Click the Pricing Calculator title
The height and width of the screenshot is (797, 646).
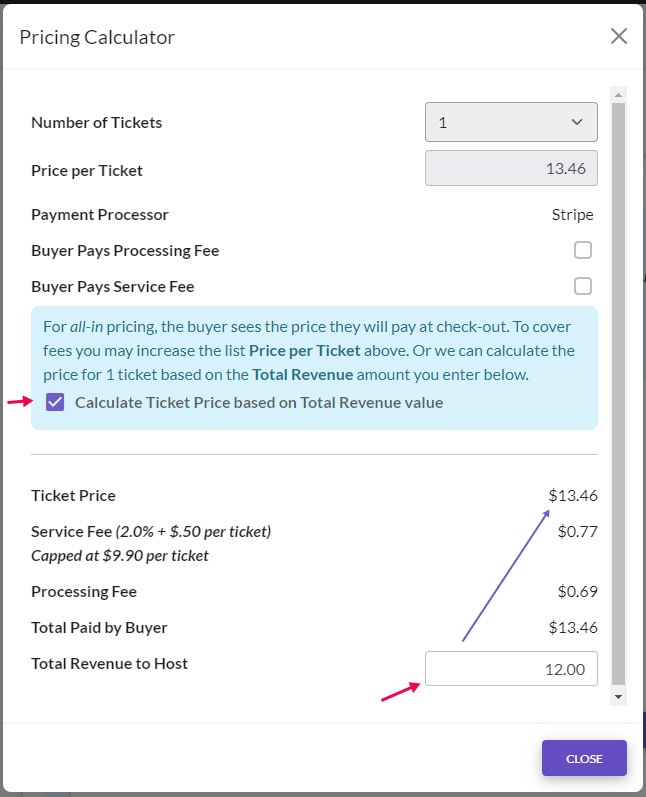click(x=97, y=37)
